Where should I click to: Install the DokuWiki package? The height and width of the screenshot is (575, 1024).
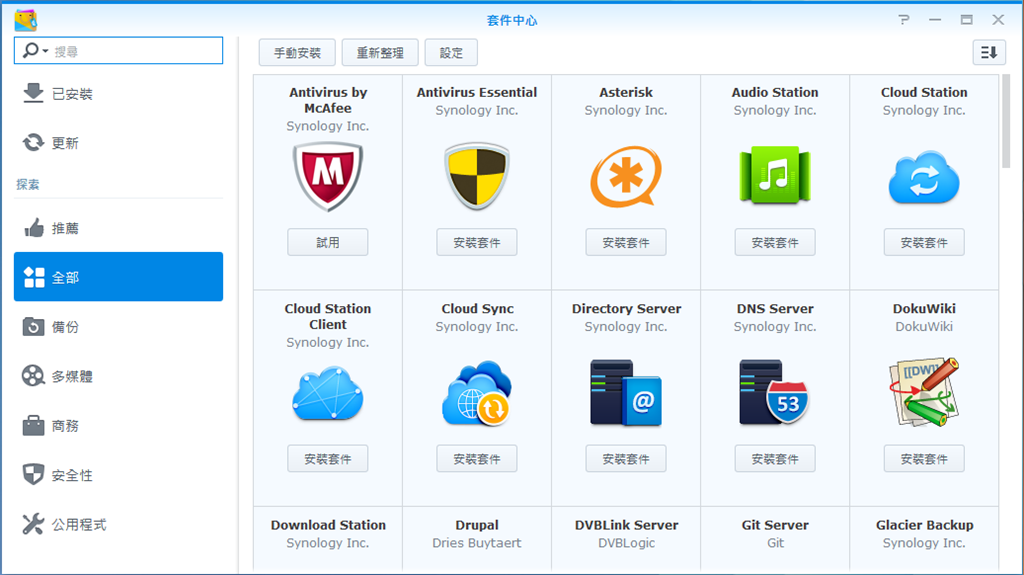click(923, 459)
